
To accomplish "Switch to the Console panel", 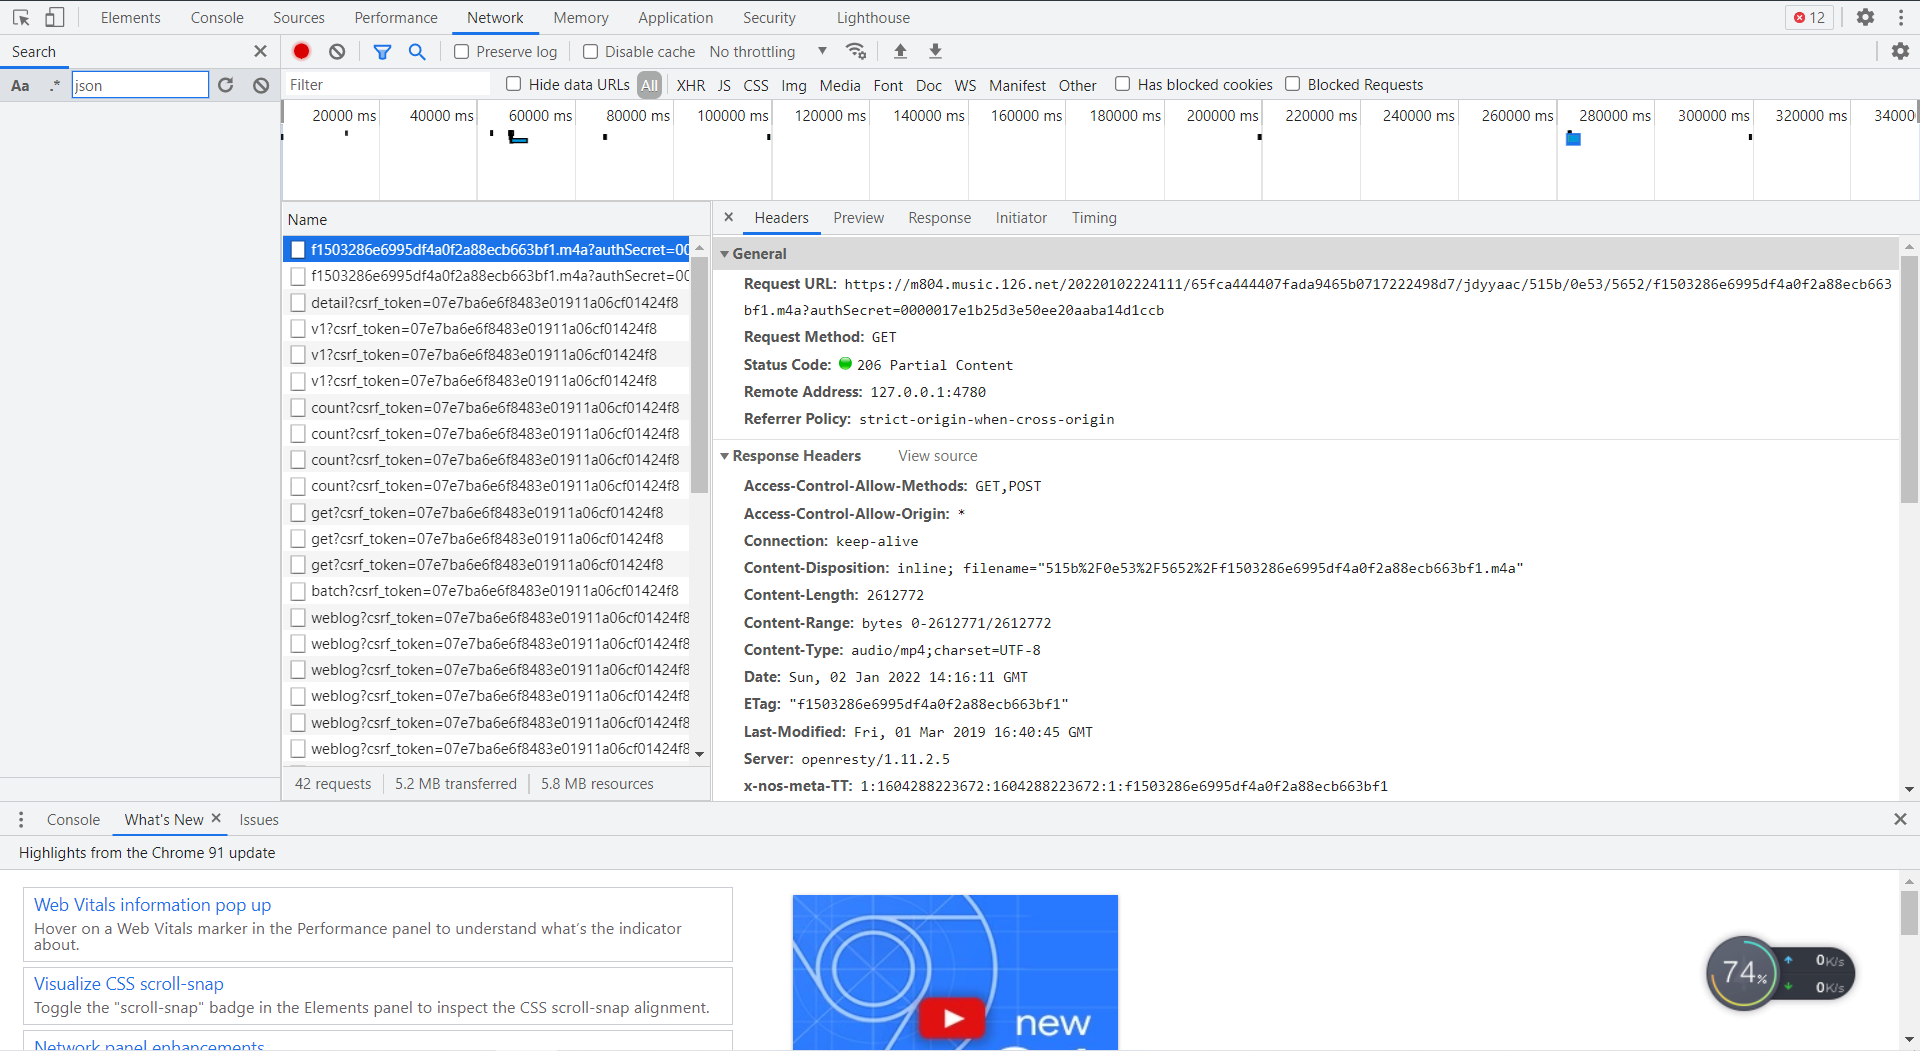I will click(x=217, y=17).
